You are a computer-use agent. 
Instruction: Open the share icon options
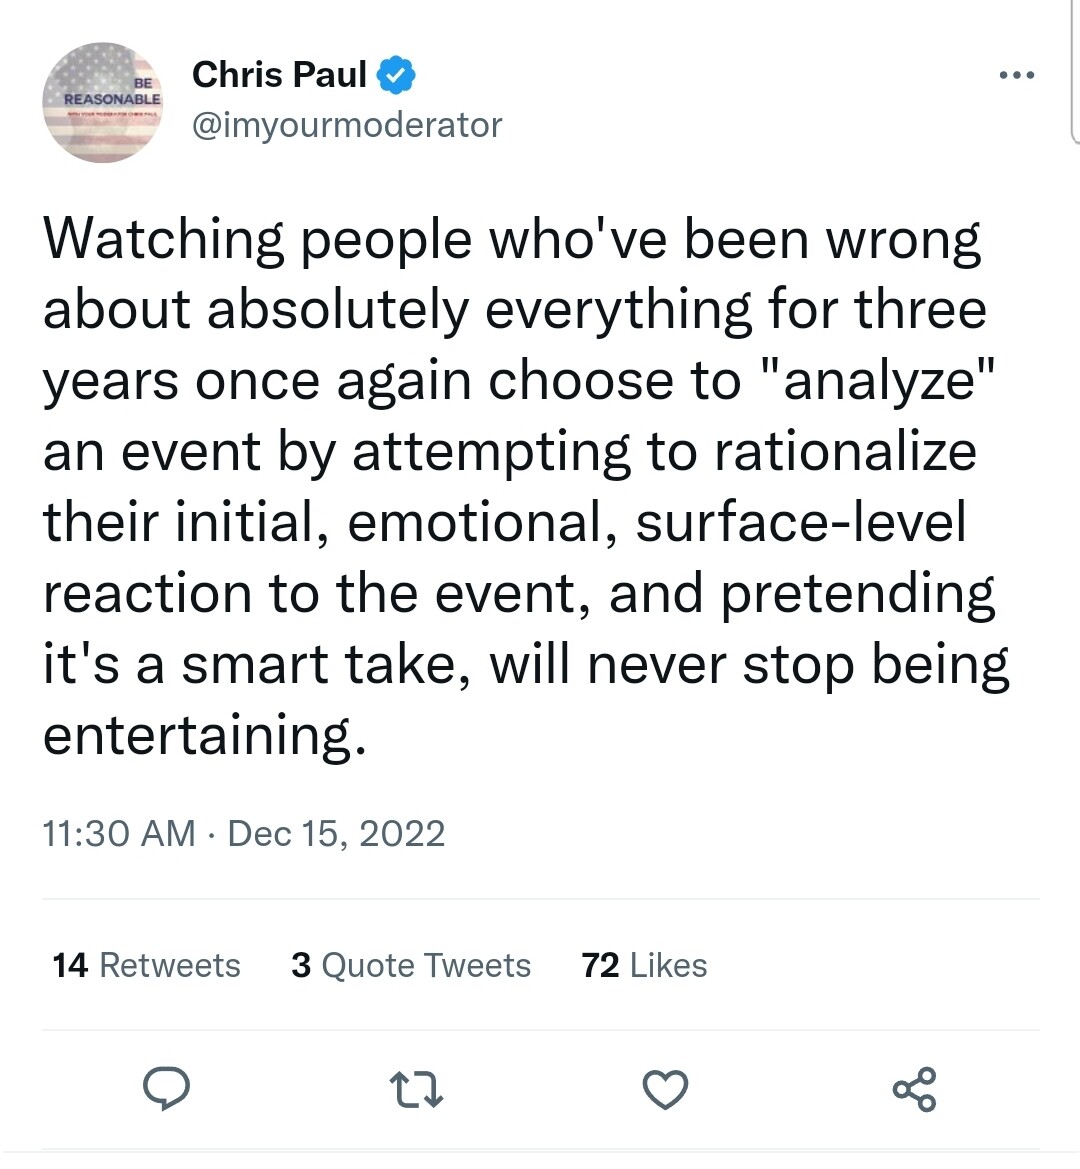pos(914,1089)
